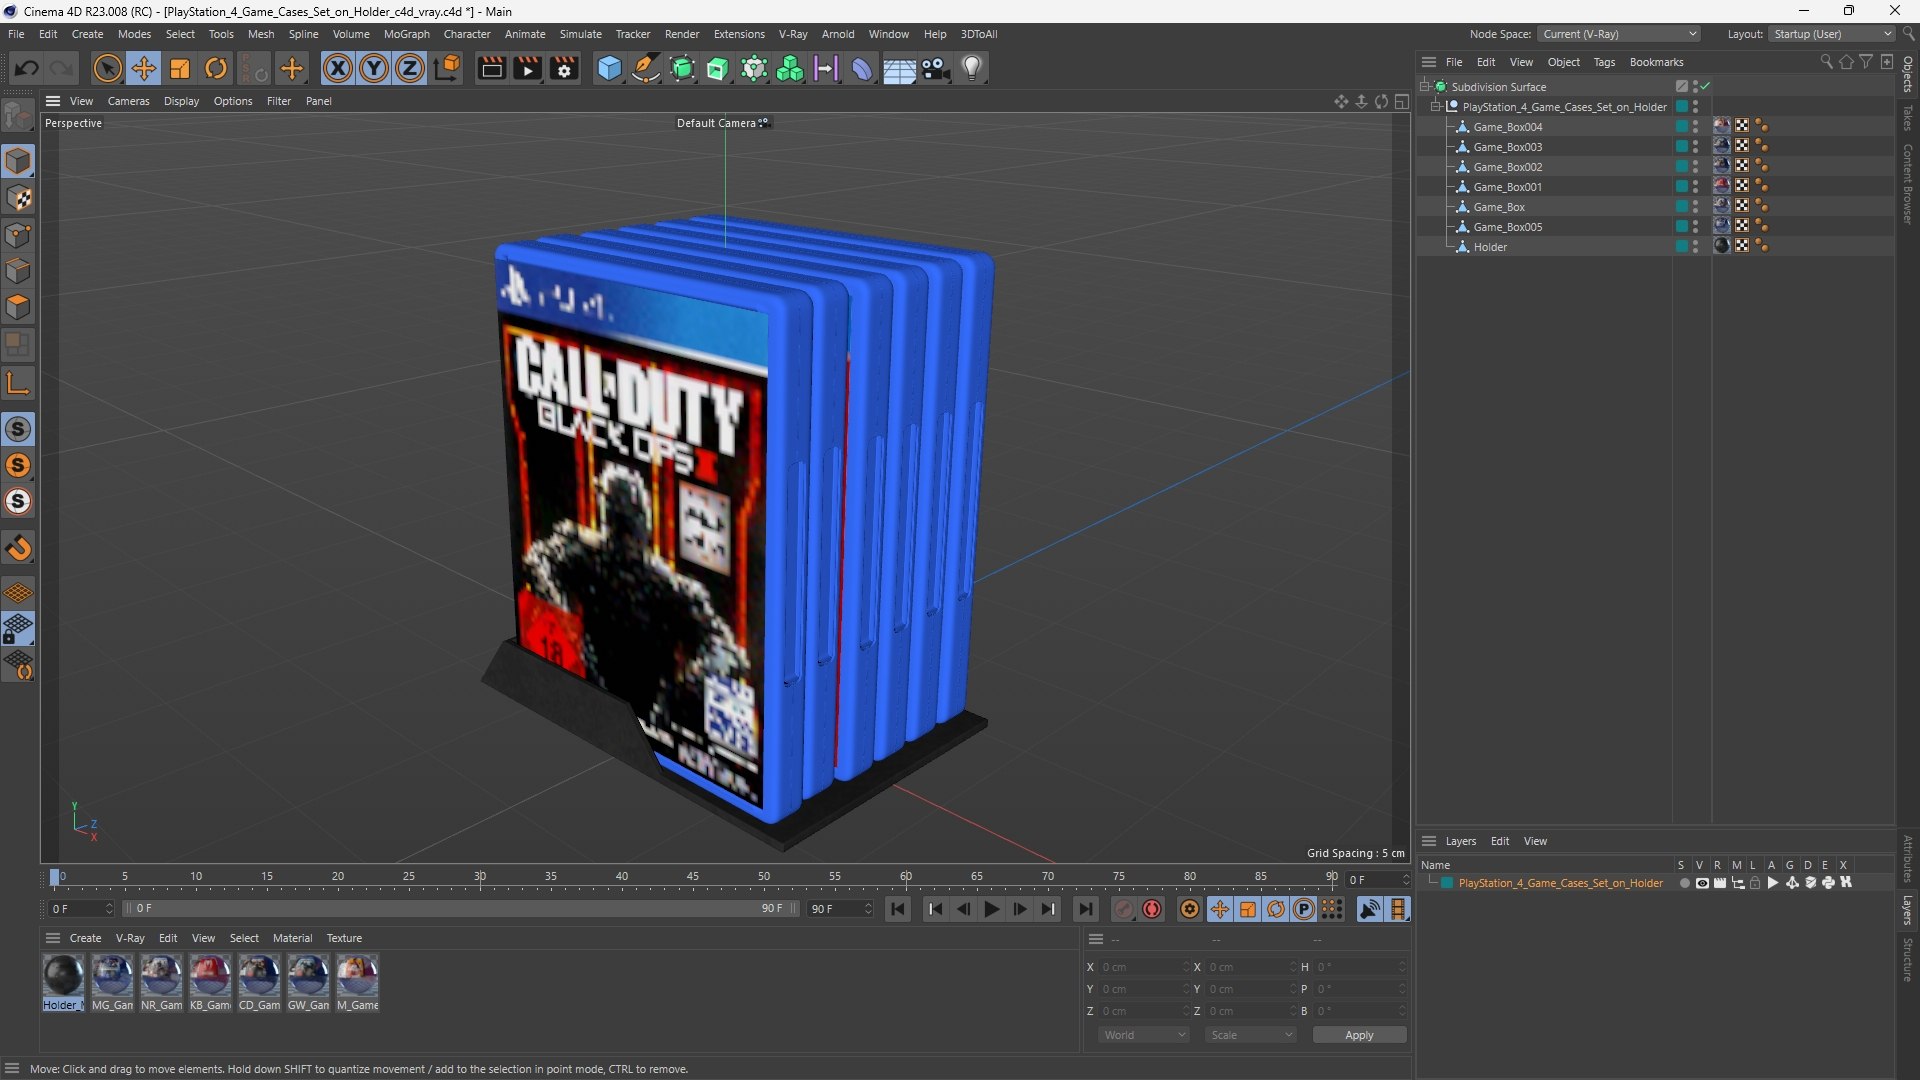Add a Cube primitive object
This screenshot has height=1080, width=1920.
pos(609,68)
